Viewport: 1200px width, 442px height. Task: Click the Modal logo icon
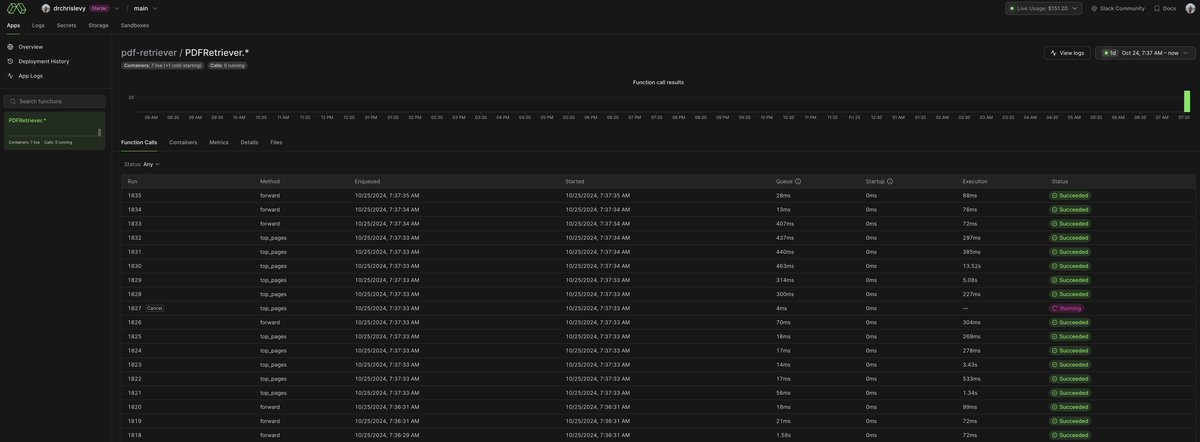(x=16, y=8)
